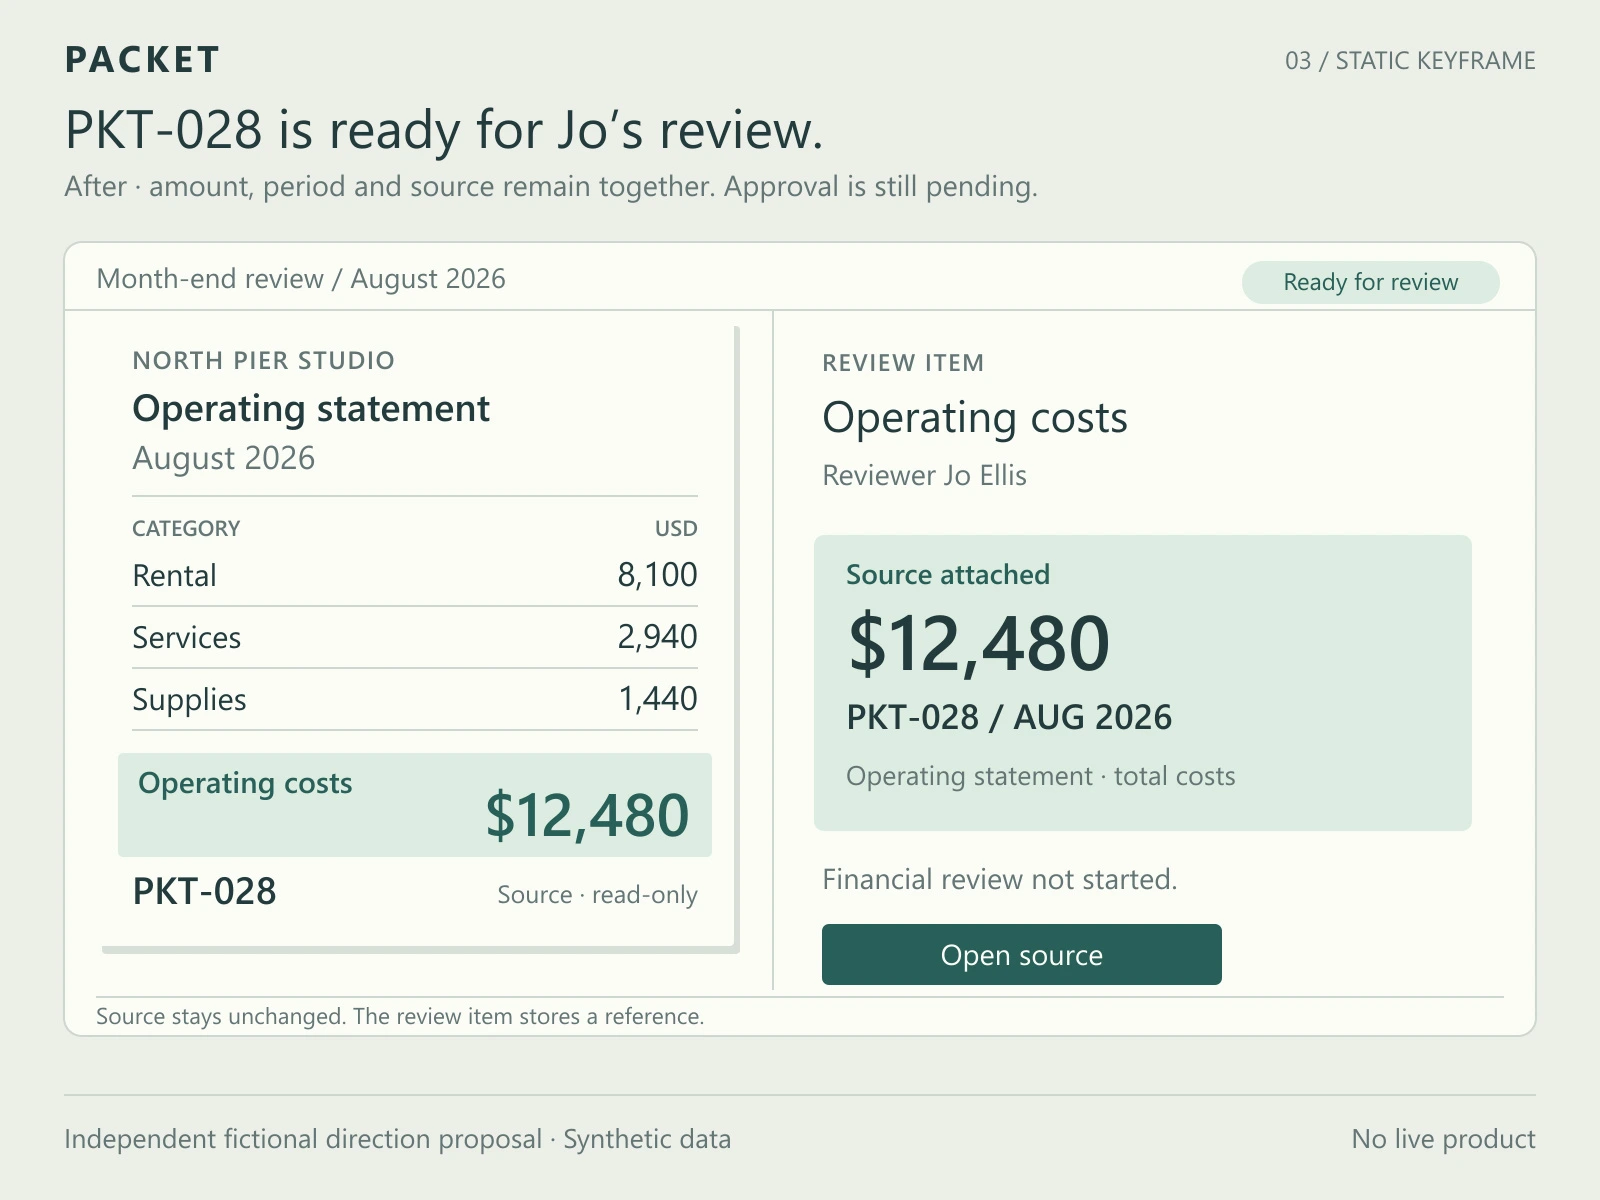Image resolution: width=1600 pixels, height=1200 pixels.
Task: Click the Reviewer Jo Ellis text
Action: (924, 475)
